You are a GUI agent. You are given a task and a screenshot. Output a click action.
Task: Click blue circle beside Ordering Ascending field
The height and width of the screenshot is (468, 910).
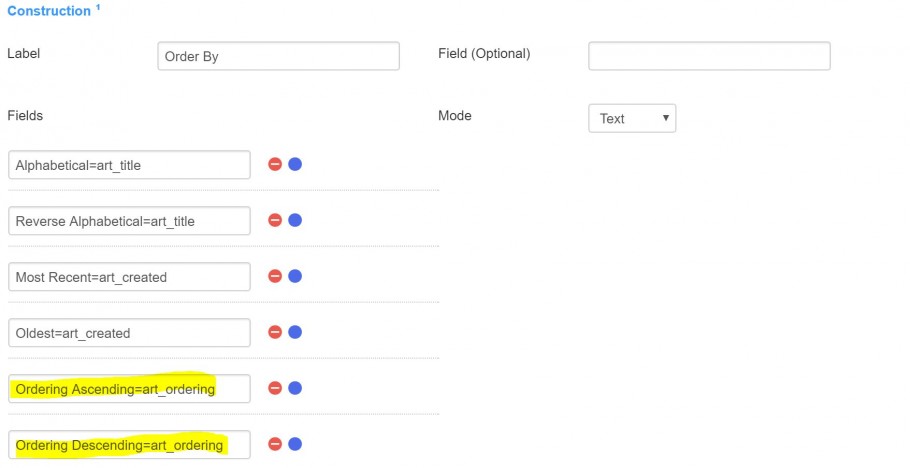[295, 388]
